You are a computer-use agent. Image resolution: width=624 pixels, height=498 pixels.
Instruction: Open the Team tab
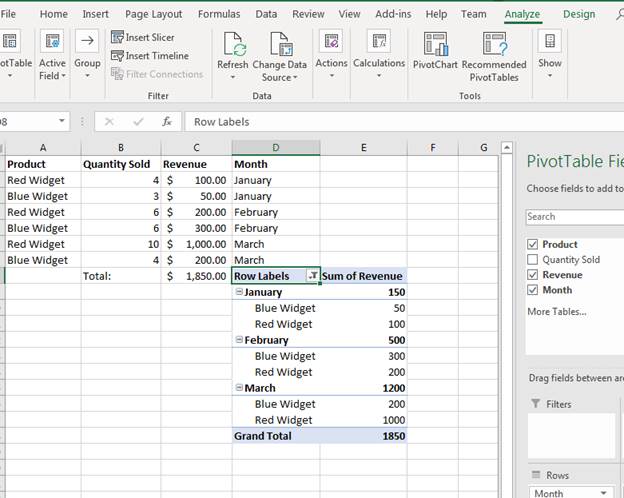[474, 14]
